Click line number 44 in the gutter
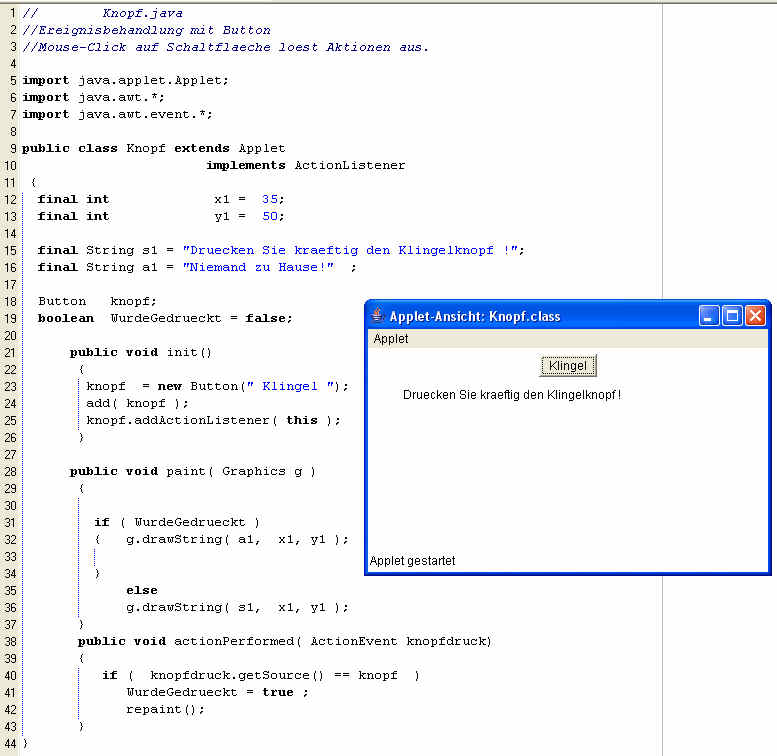This screenshot has height=756, width=777. point(10,744)
